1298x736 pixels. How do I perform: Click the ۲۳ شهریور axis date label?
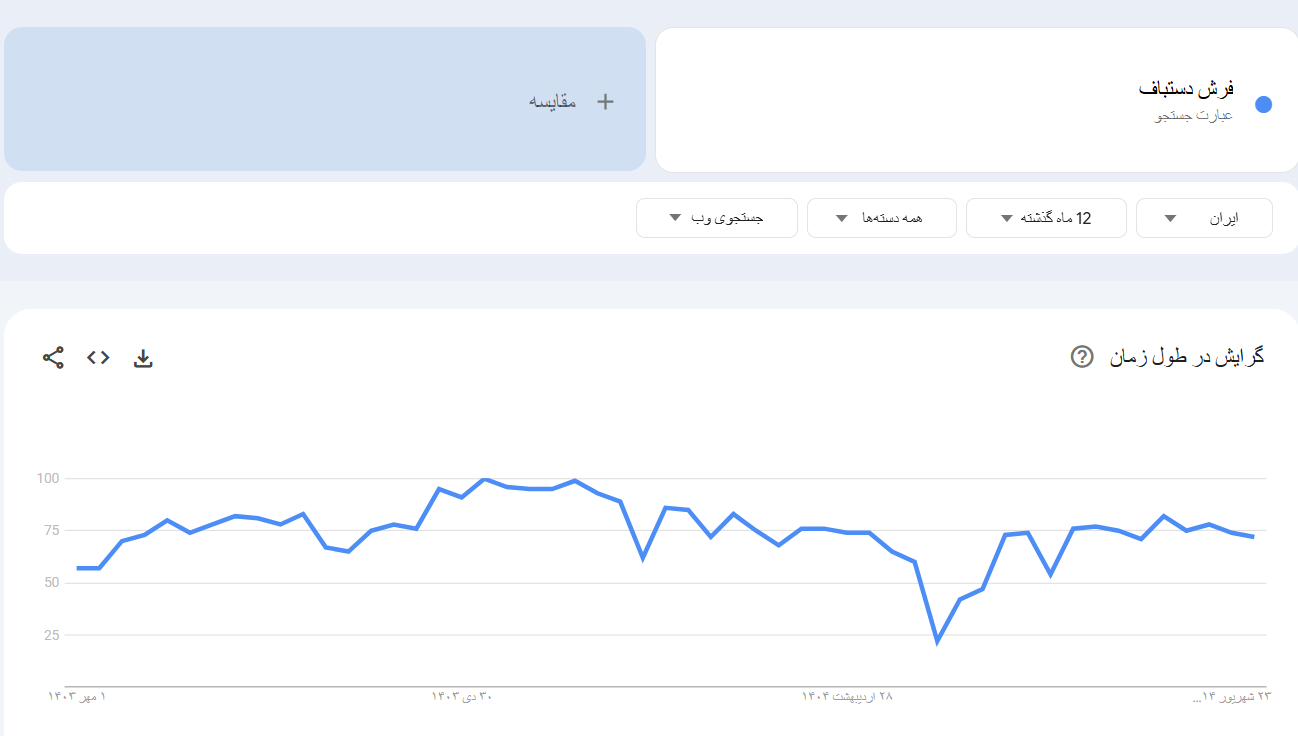[x=1231, y=696]
